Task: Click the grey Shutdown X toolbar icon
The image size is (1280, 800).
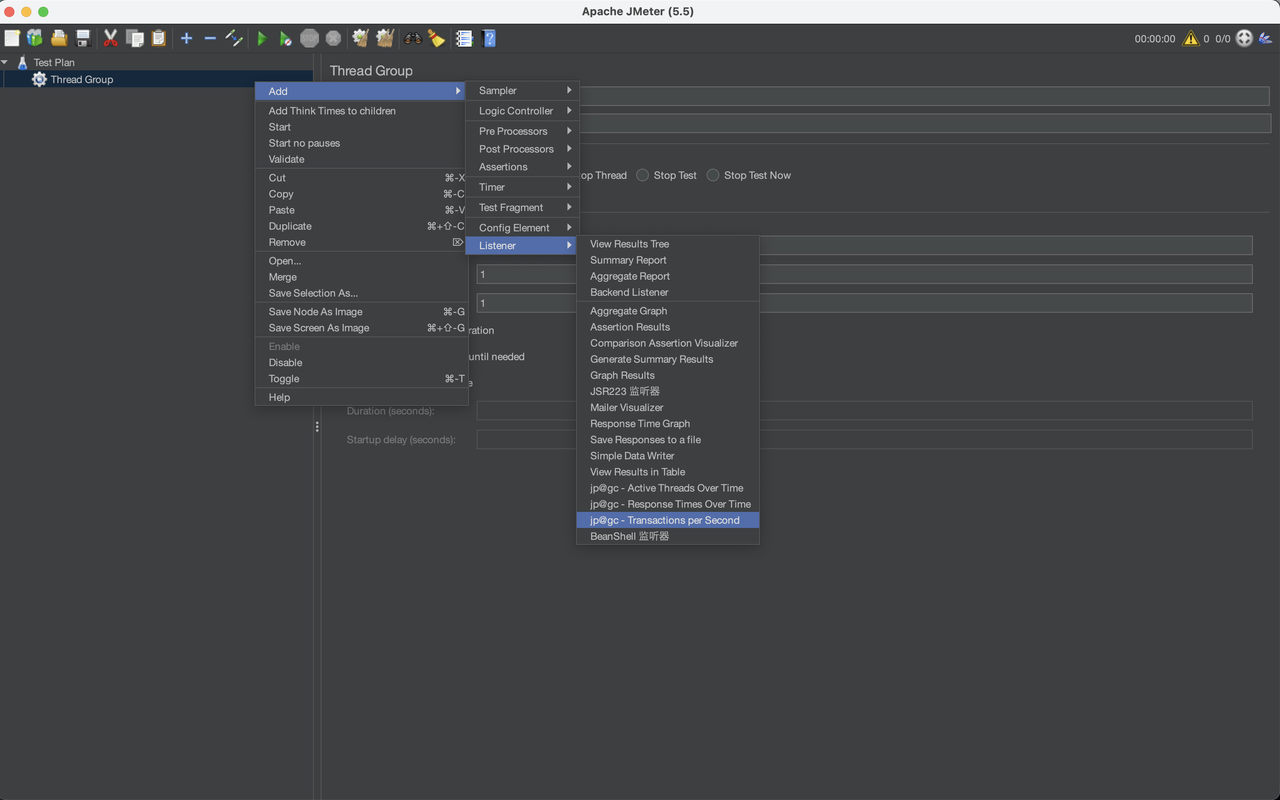Action: [x=333, y=38]
